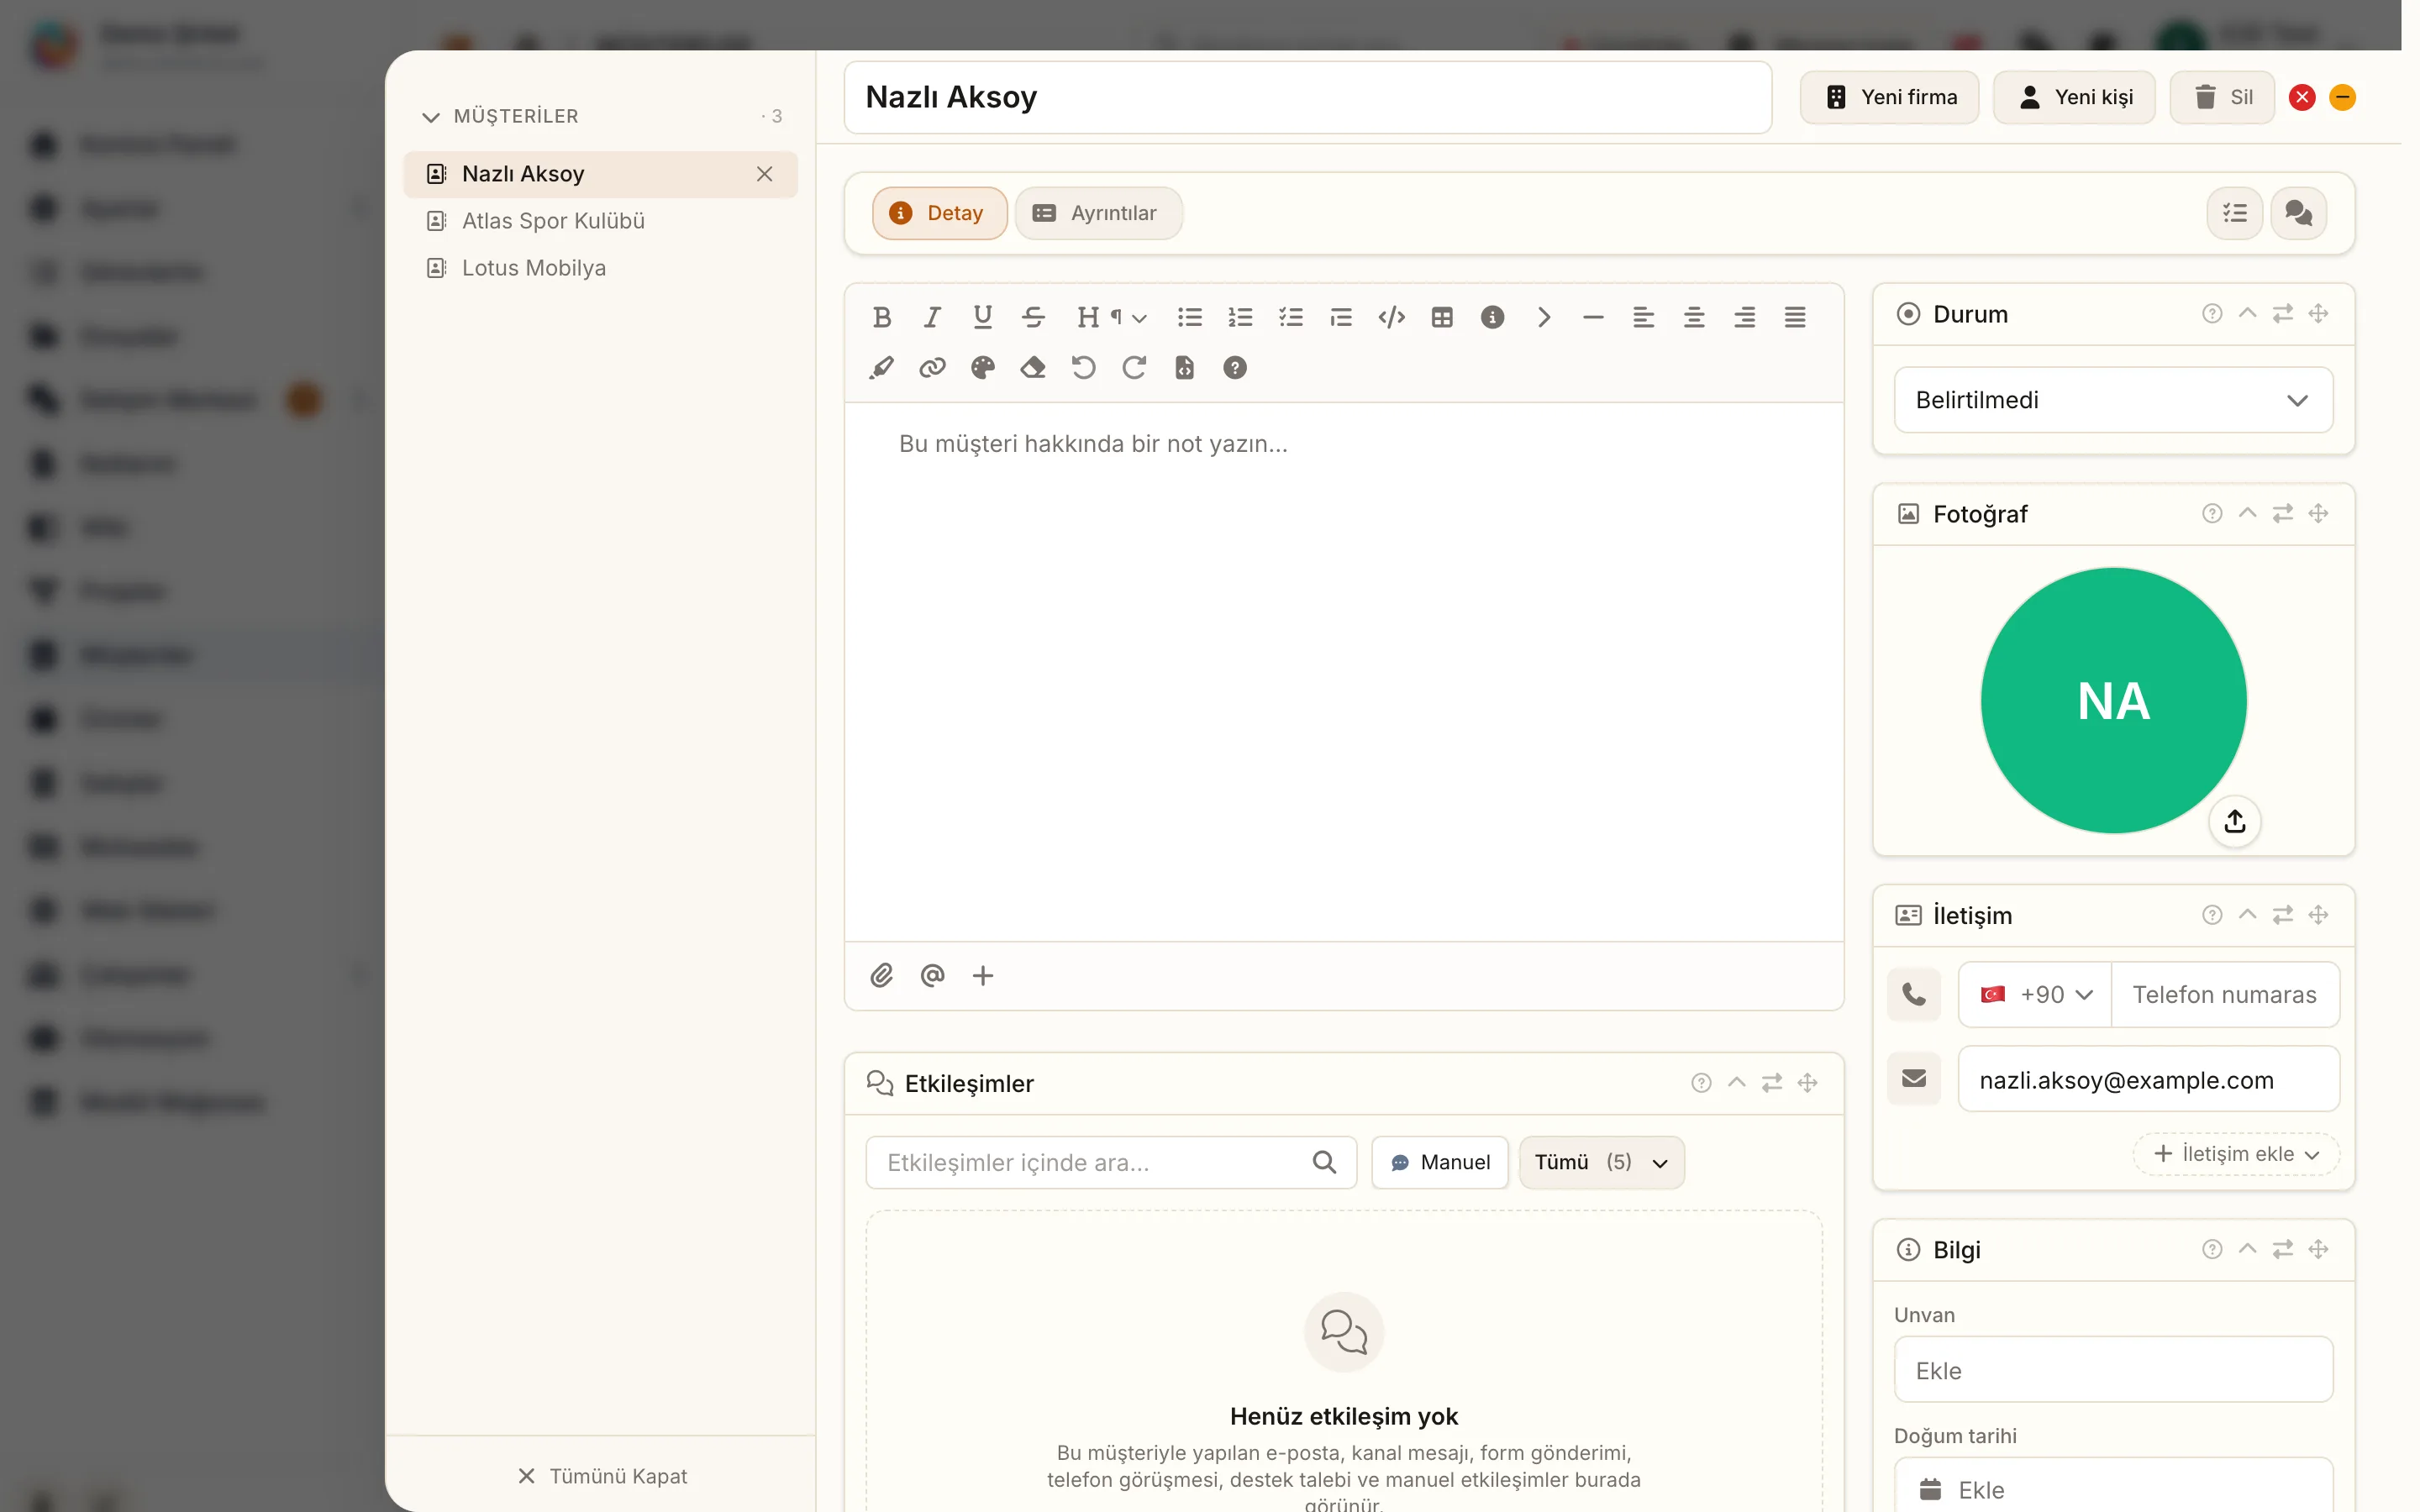The width and height of the screenshot is (2420, 1512).
Task: Insert a horizontal rule in the note
Action: click(x=1593, y=317)
